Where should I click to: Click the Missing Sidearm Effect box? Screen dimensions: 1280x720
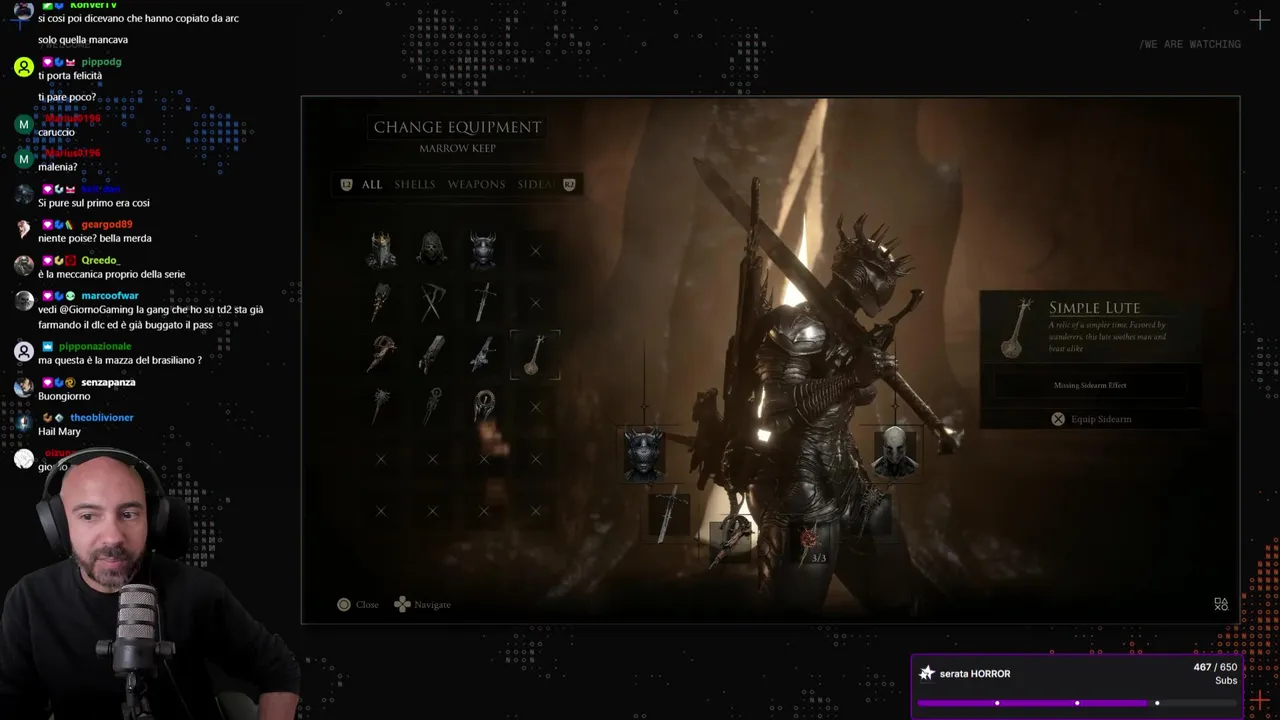pyautogui.click(x=1090, y=385)
